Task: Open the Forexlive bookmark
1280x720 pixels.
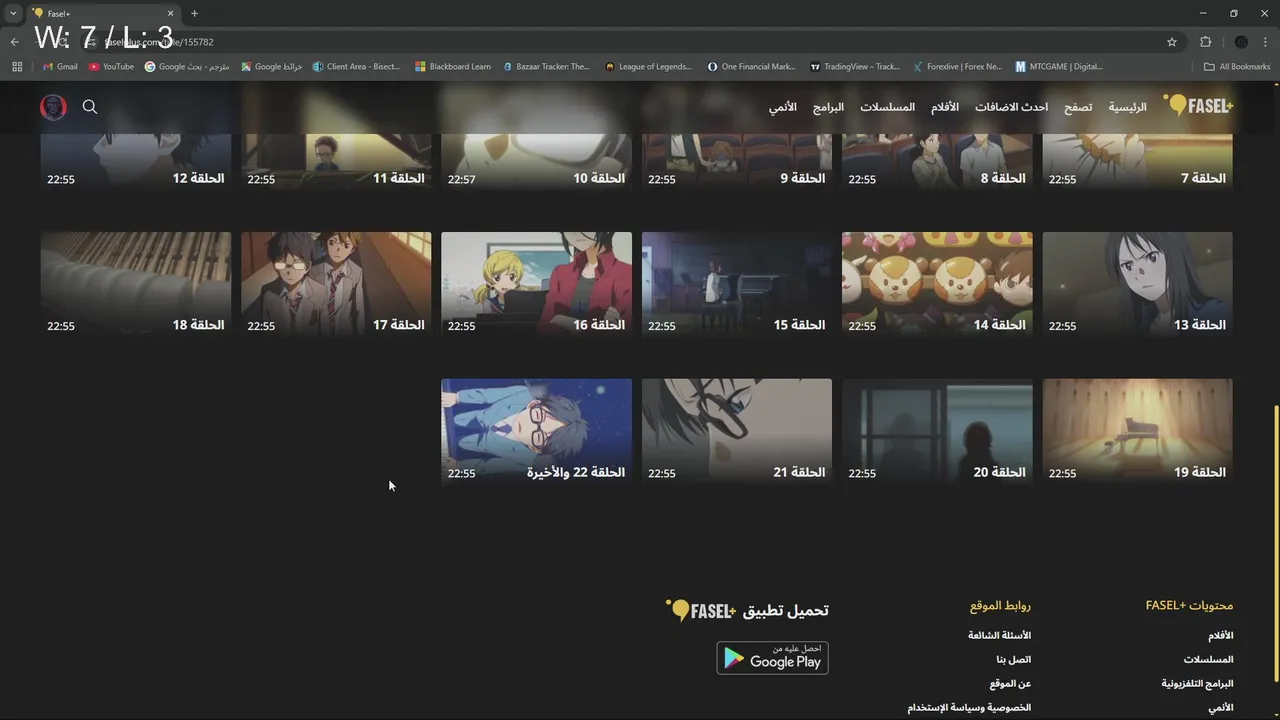Action: click(x=957, y=67)
